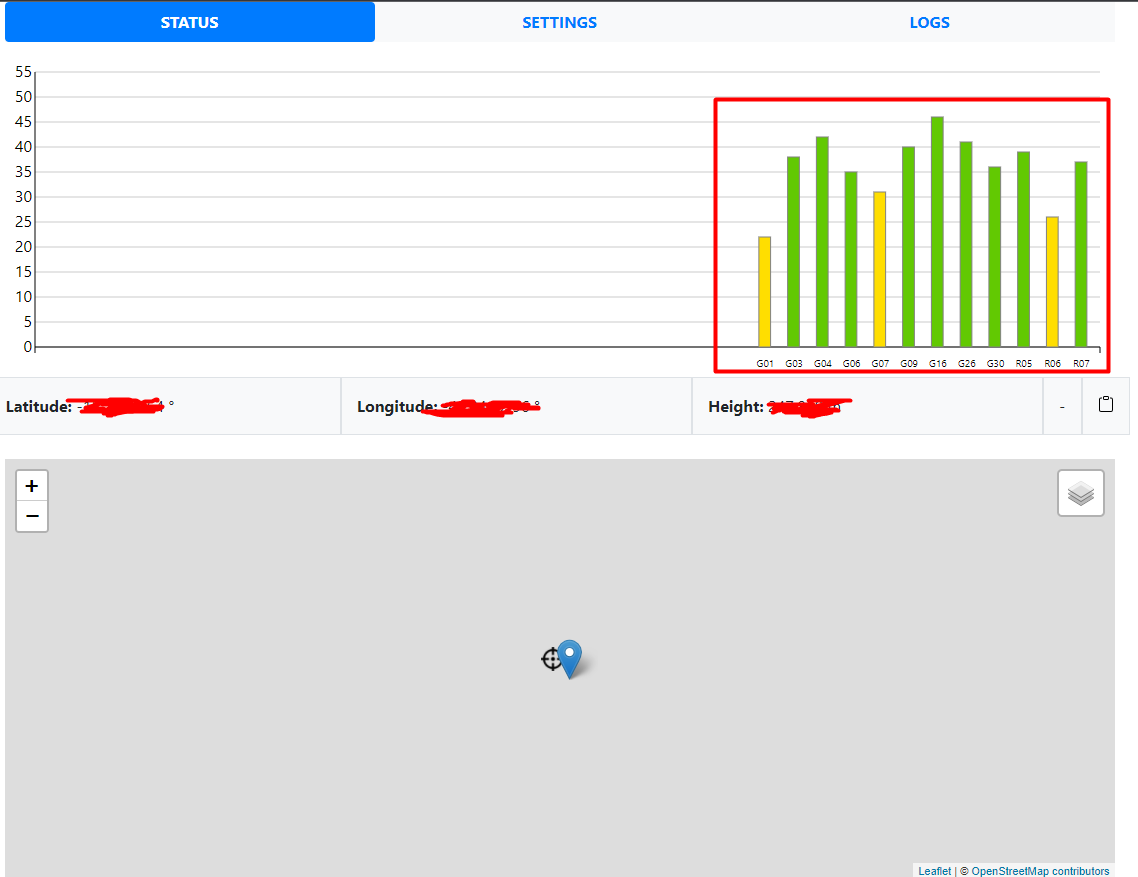Click the G07 yellow signal bar
The width and height of the screenshot is (1138, 877).
[880, 269]
